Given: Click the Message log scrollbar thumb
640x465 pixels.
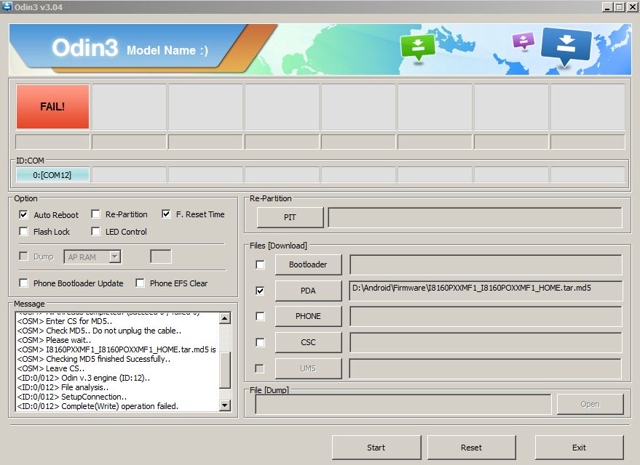Looking at the screenshot, I should [x=225, y=369].
